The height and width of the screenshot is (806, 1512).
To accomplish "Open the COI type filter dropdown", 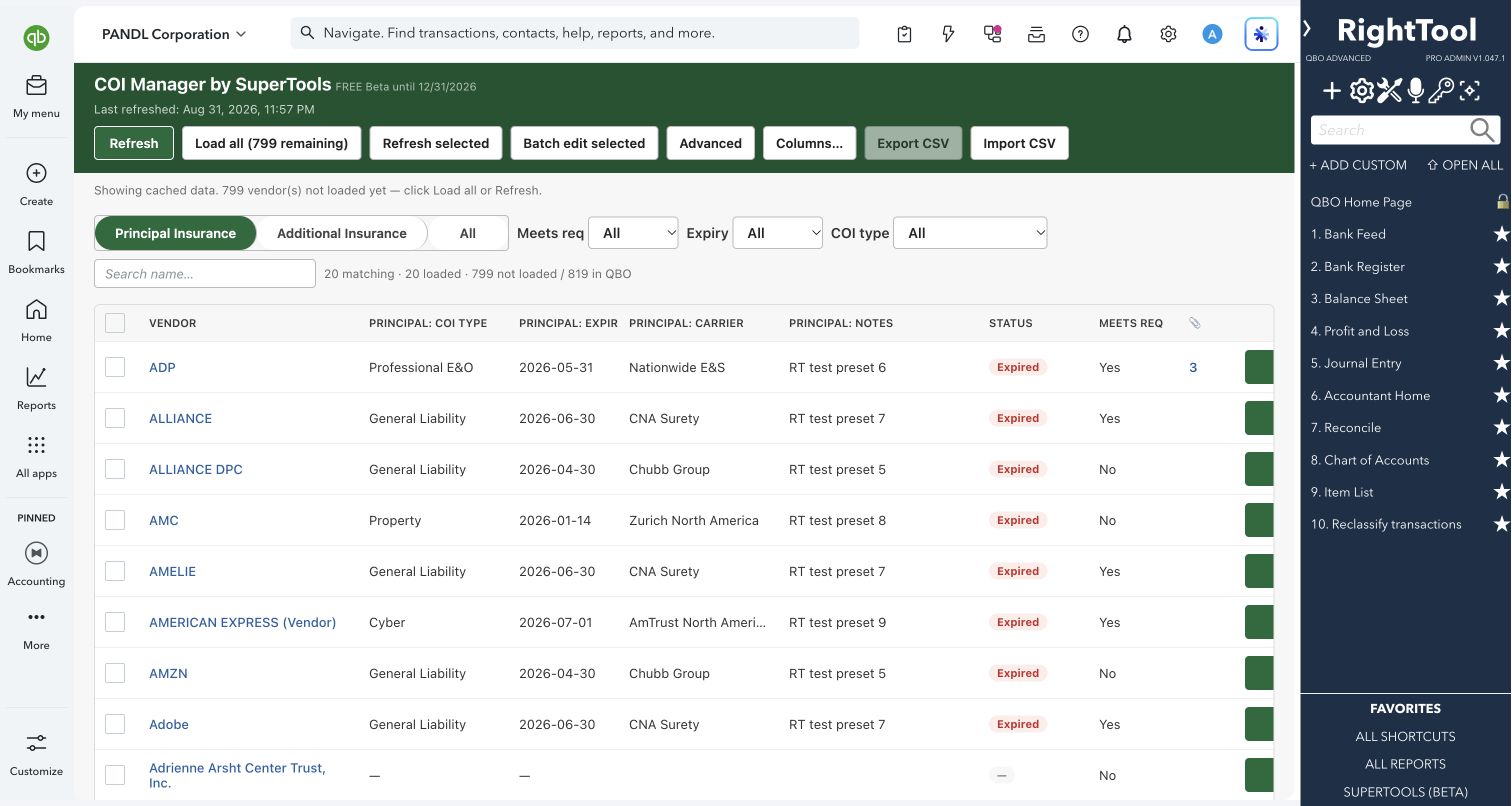I will [x=970, y=233].
